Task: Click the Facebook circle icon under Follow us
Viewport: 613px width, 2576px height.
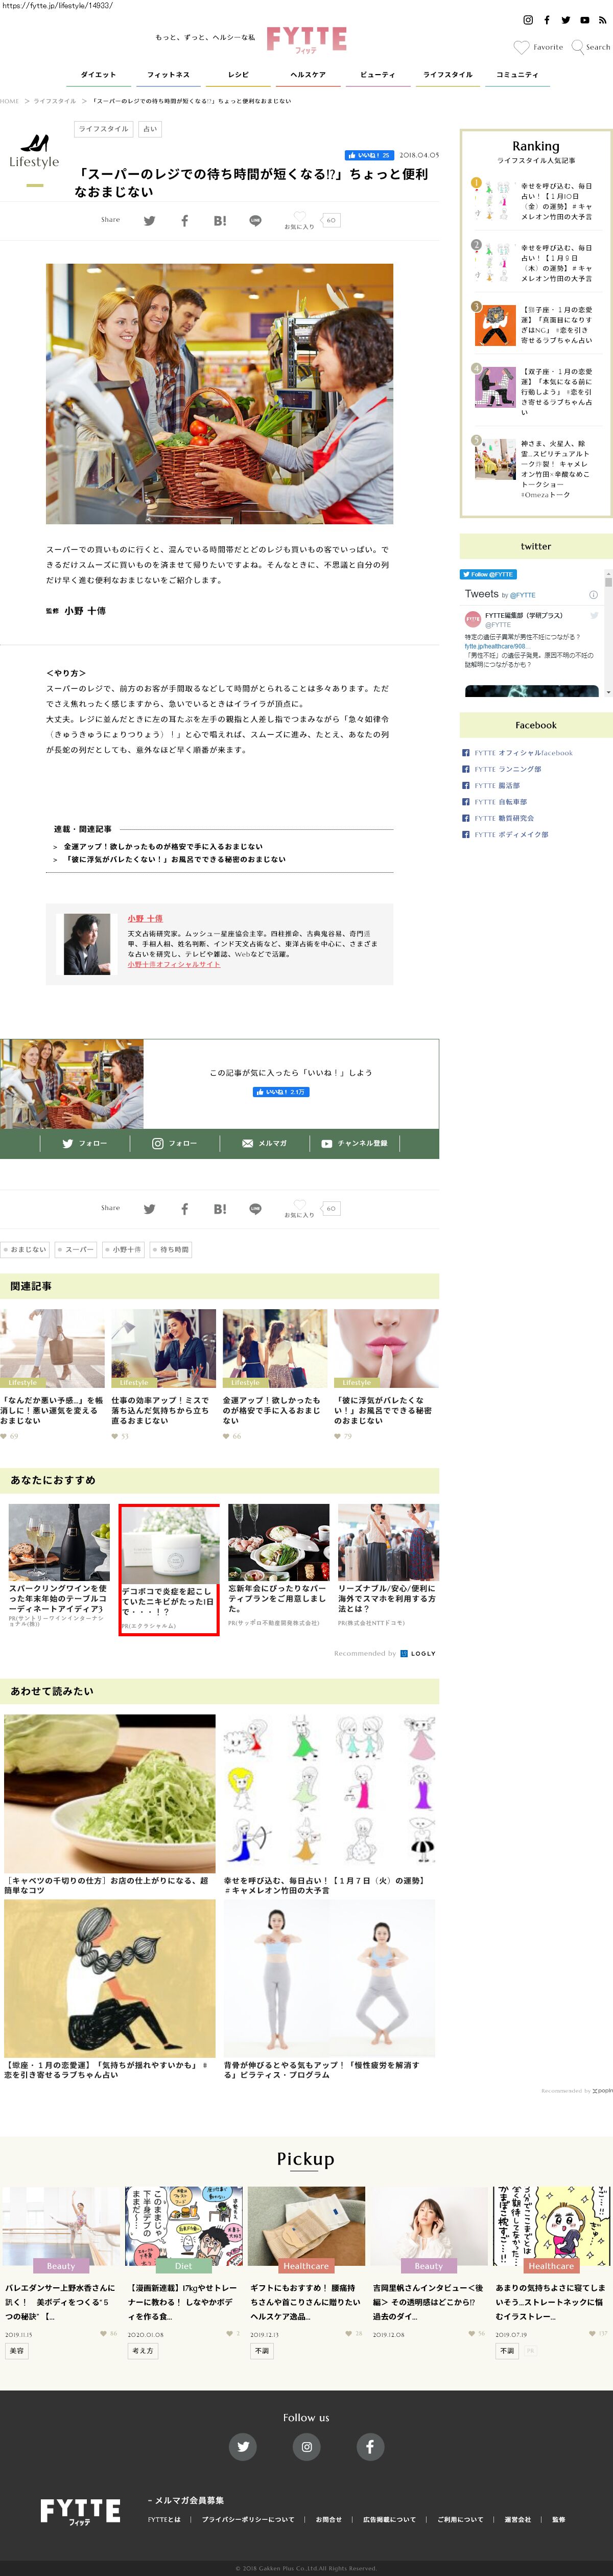Action: click(x=369, y=2446)
